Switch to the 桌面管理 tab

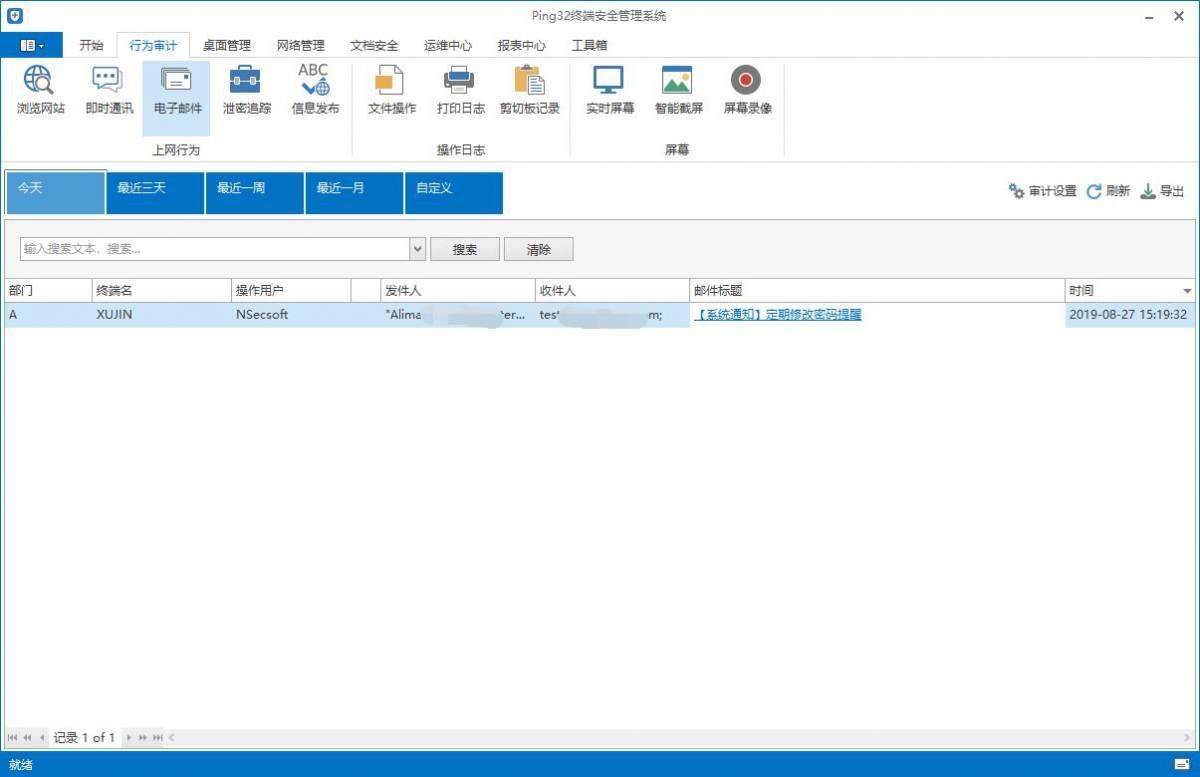click(x=227, y=45)
